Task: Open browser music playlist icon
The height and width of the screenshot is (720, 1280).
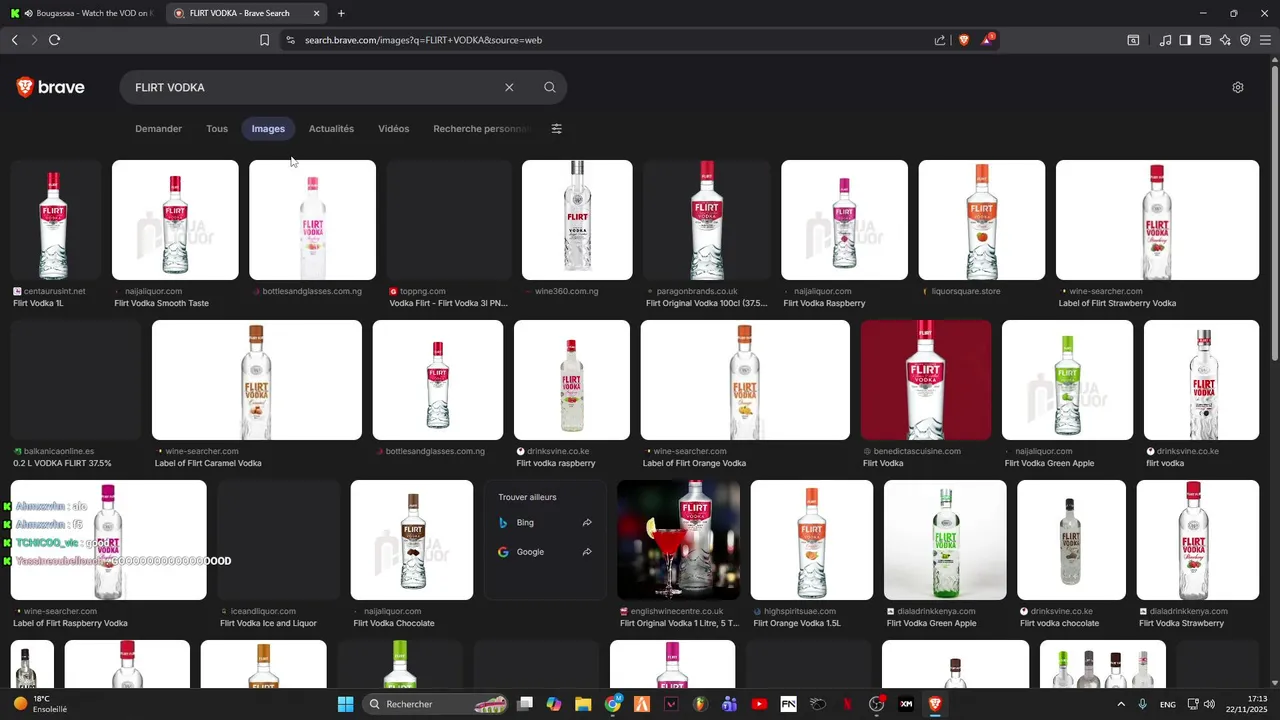Action: pyautogui.click(x=1165, y=40)
